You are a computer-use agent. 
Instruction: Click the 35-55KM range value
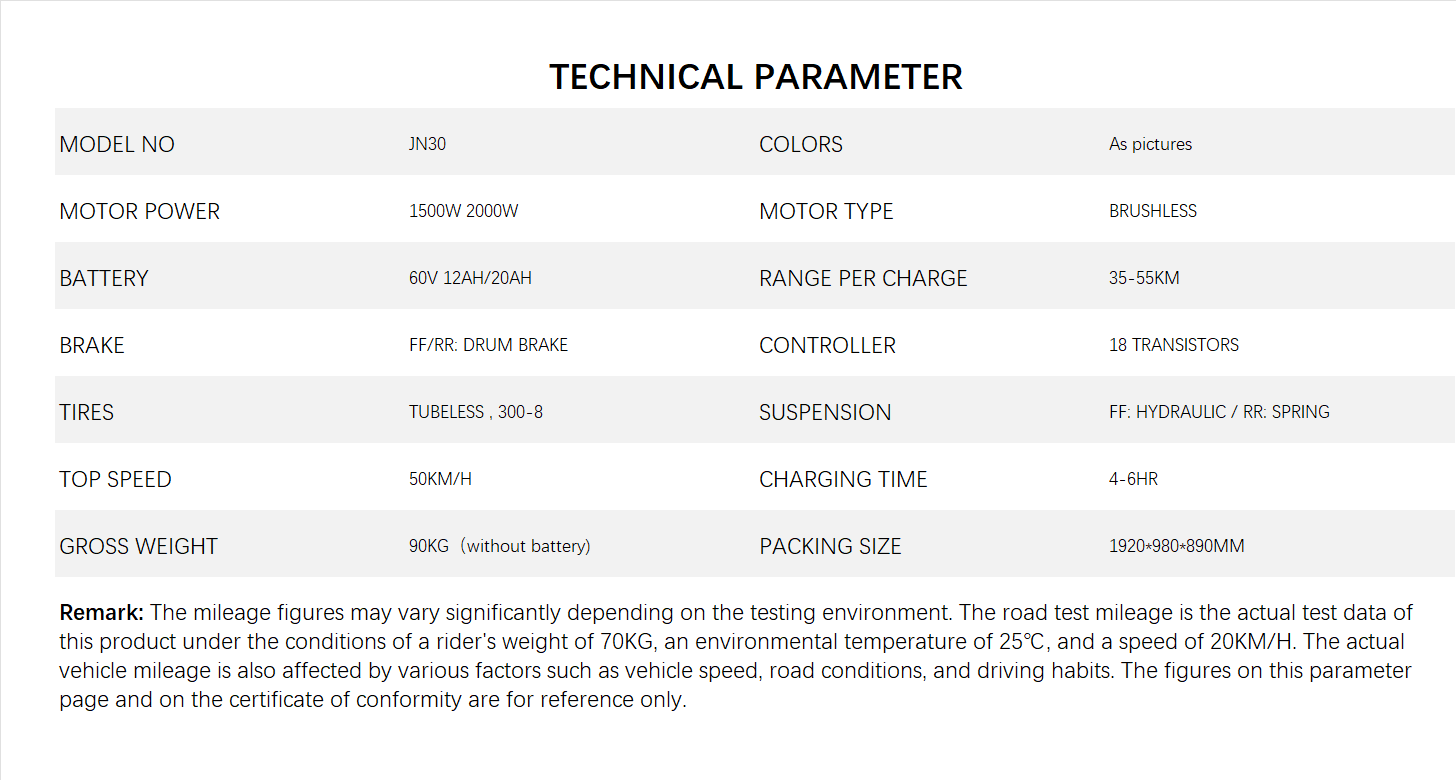1144,278
